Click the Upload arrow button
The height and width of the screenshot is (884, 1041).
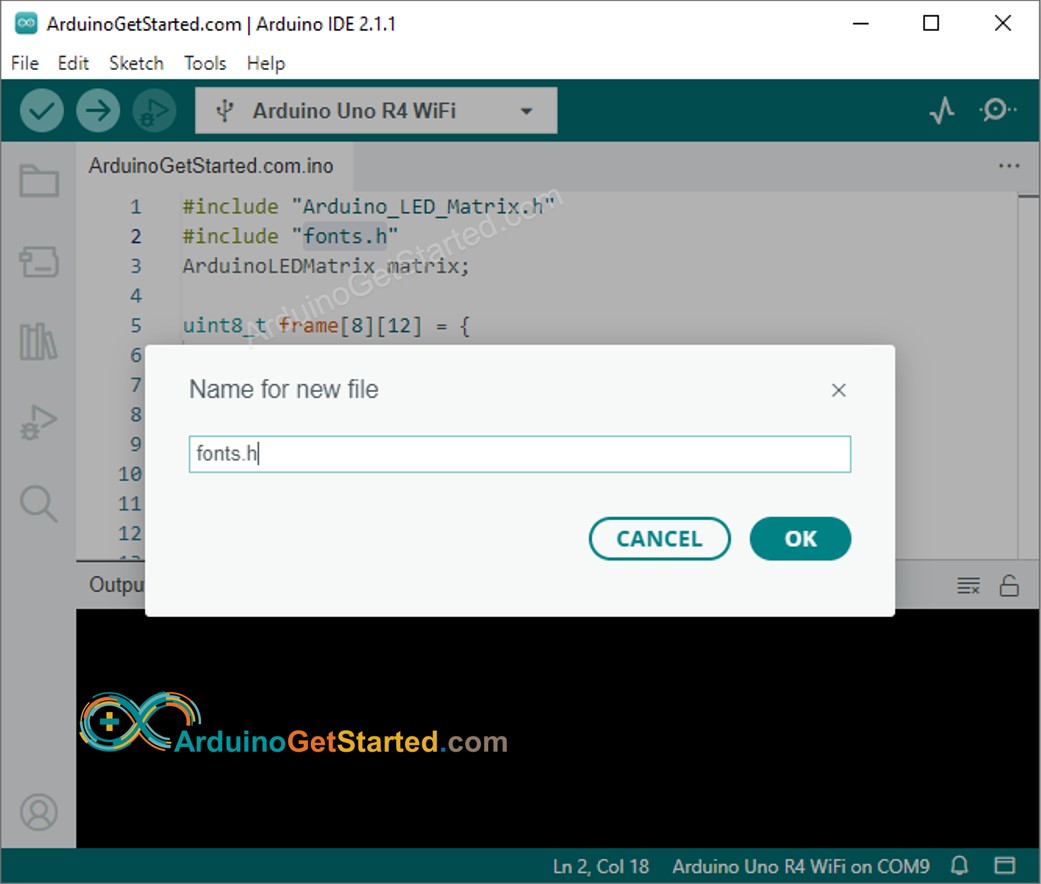(x=98, y=111)
